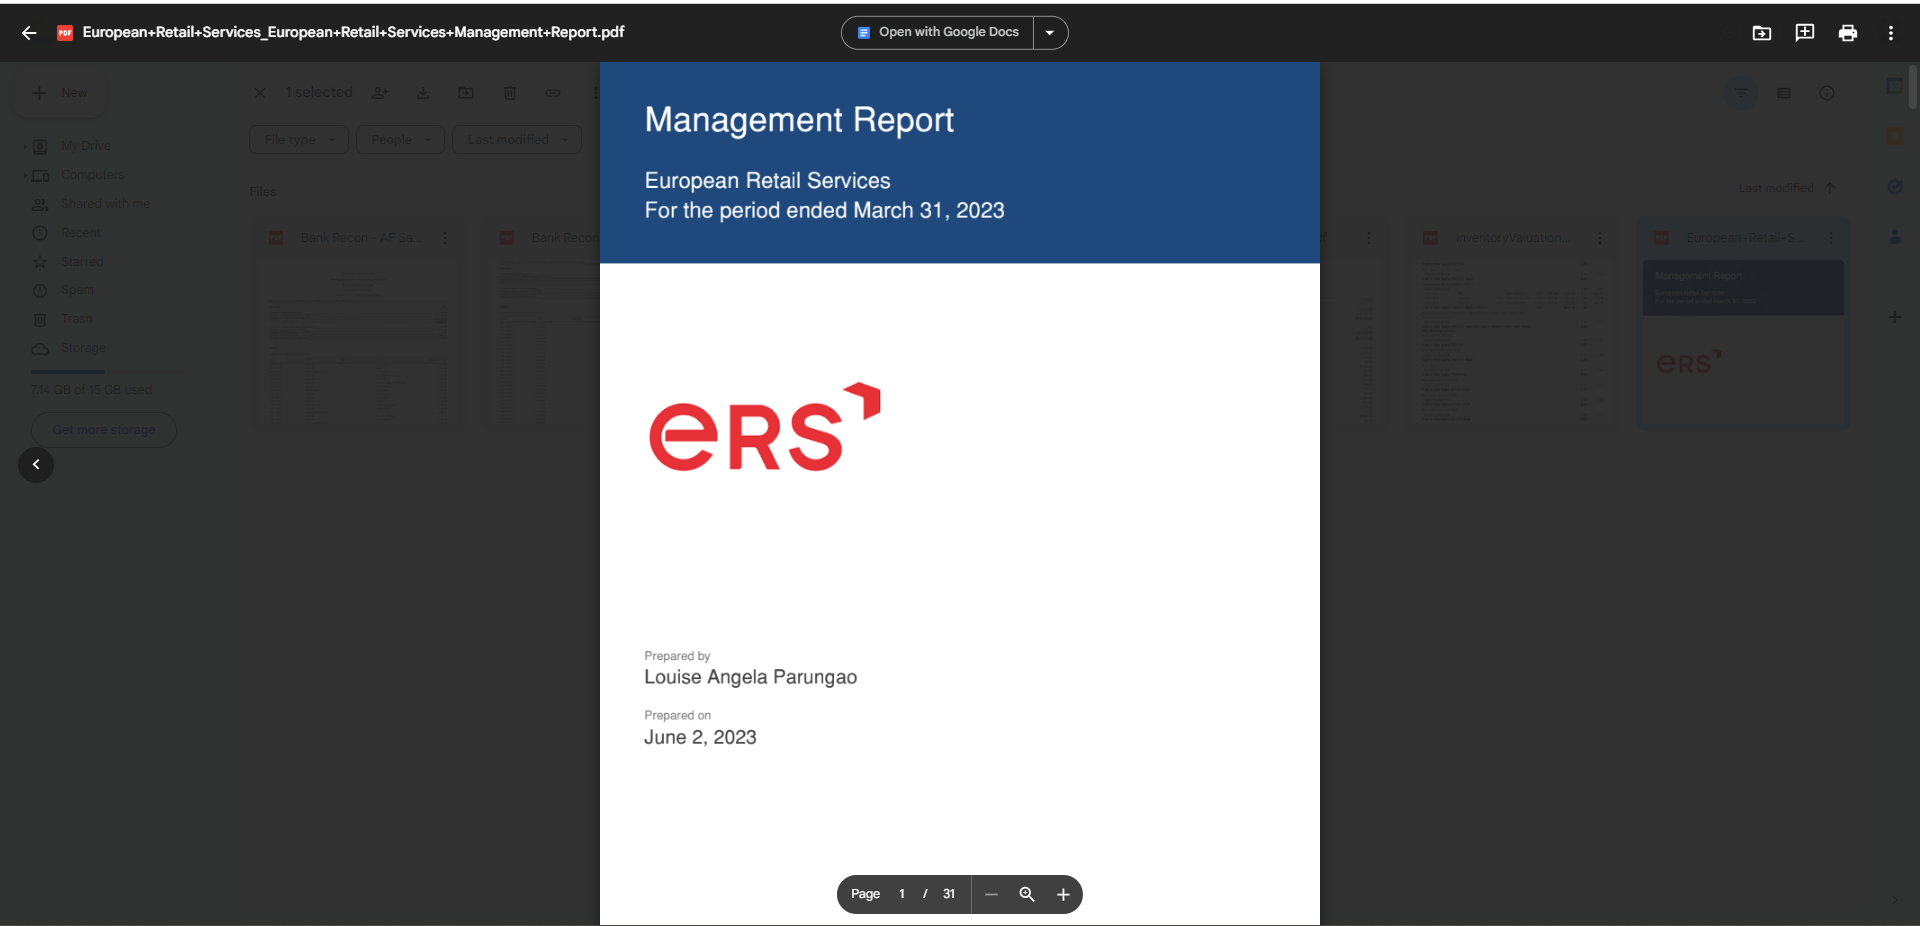Image resolution: width=1920 pixels, height=926 pixels.
Task: Open Recent in the sidebar
Action: click(81, 233)
